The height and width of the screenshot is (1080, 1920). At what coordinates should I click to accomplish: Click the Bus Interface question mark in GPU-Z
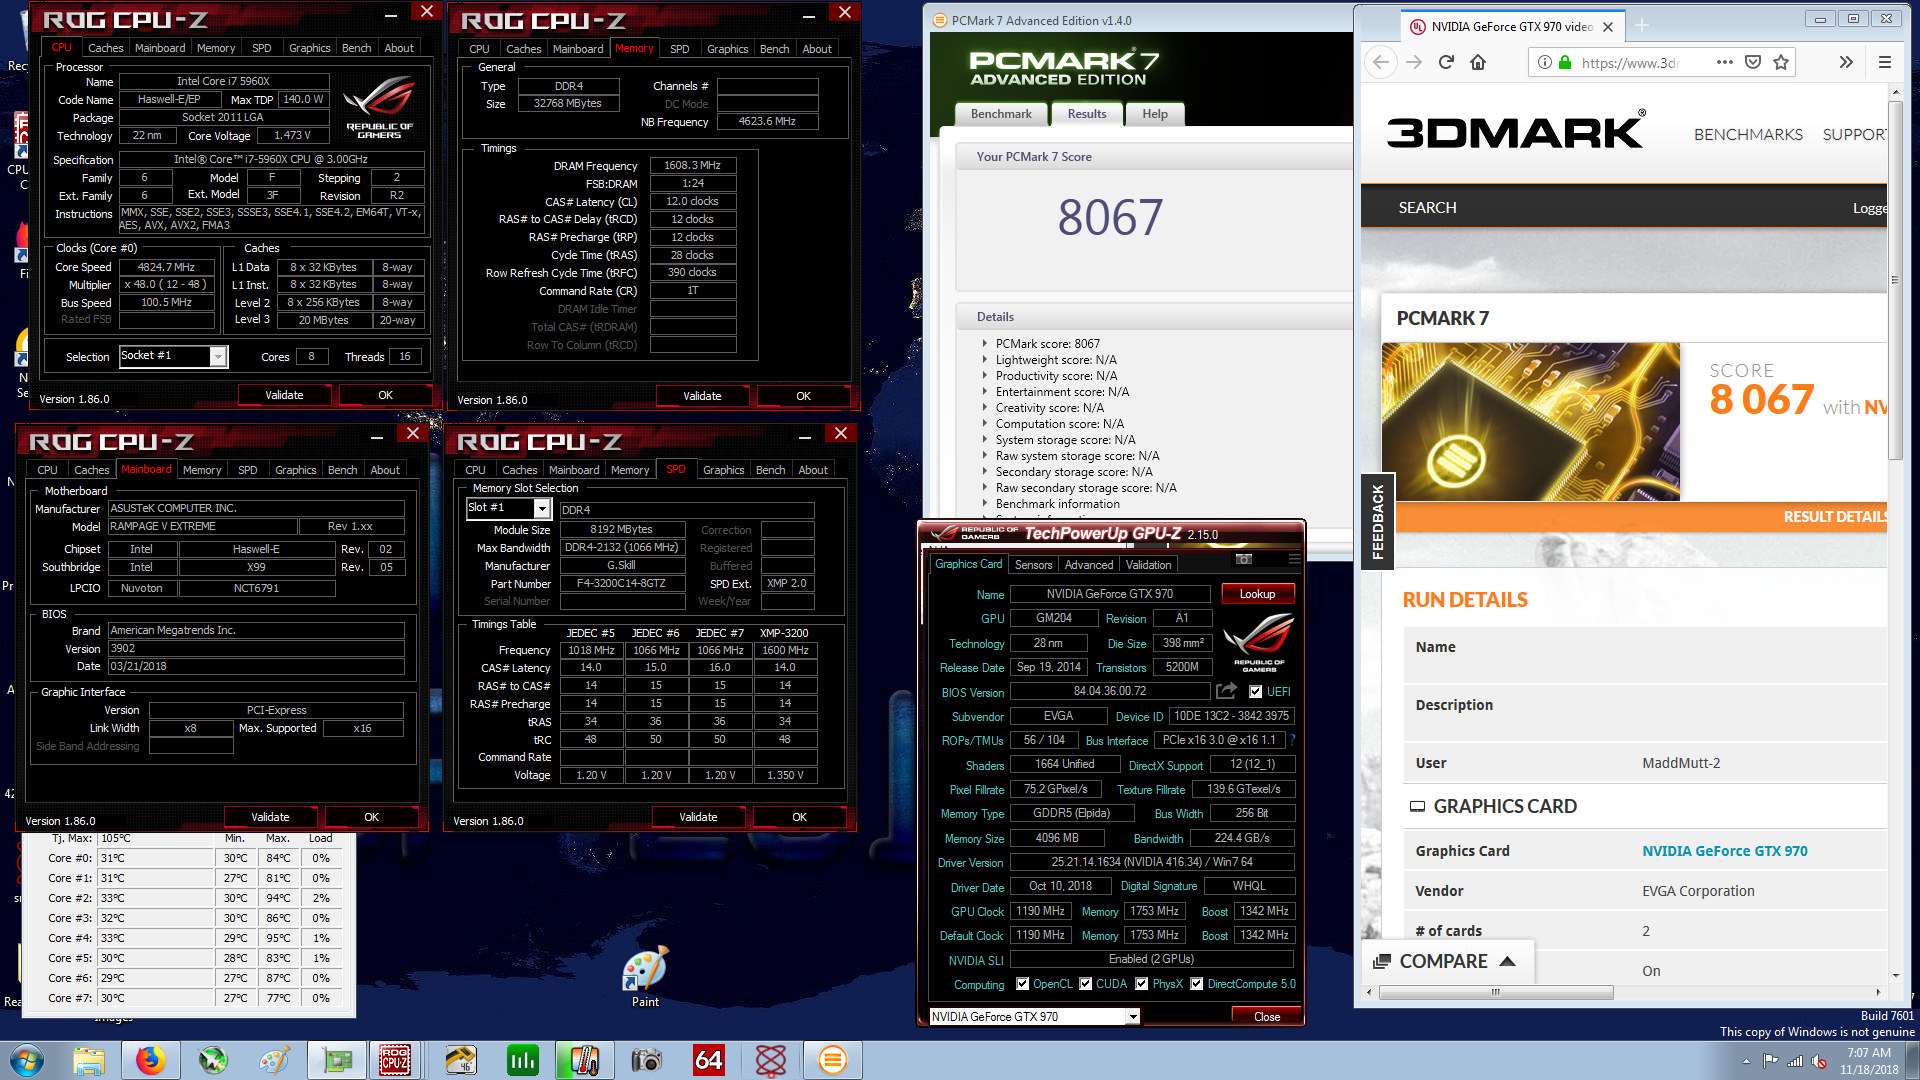pyautogui.click(x=1292, y=740)
